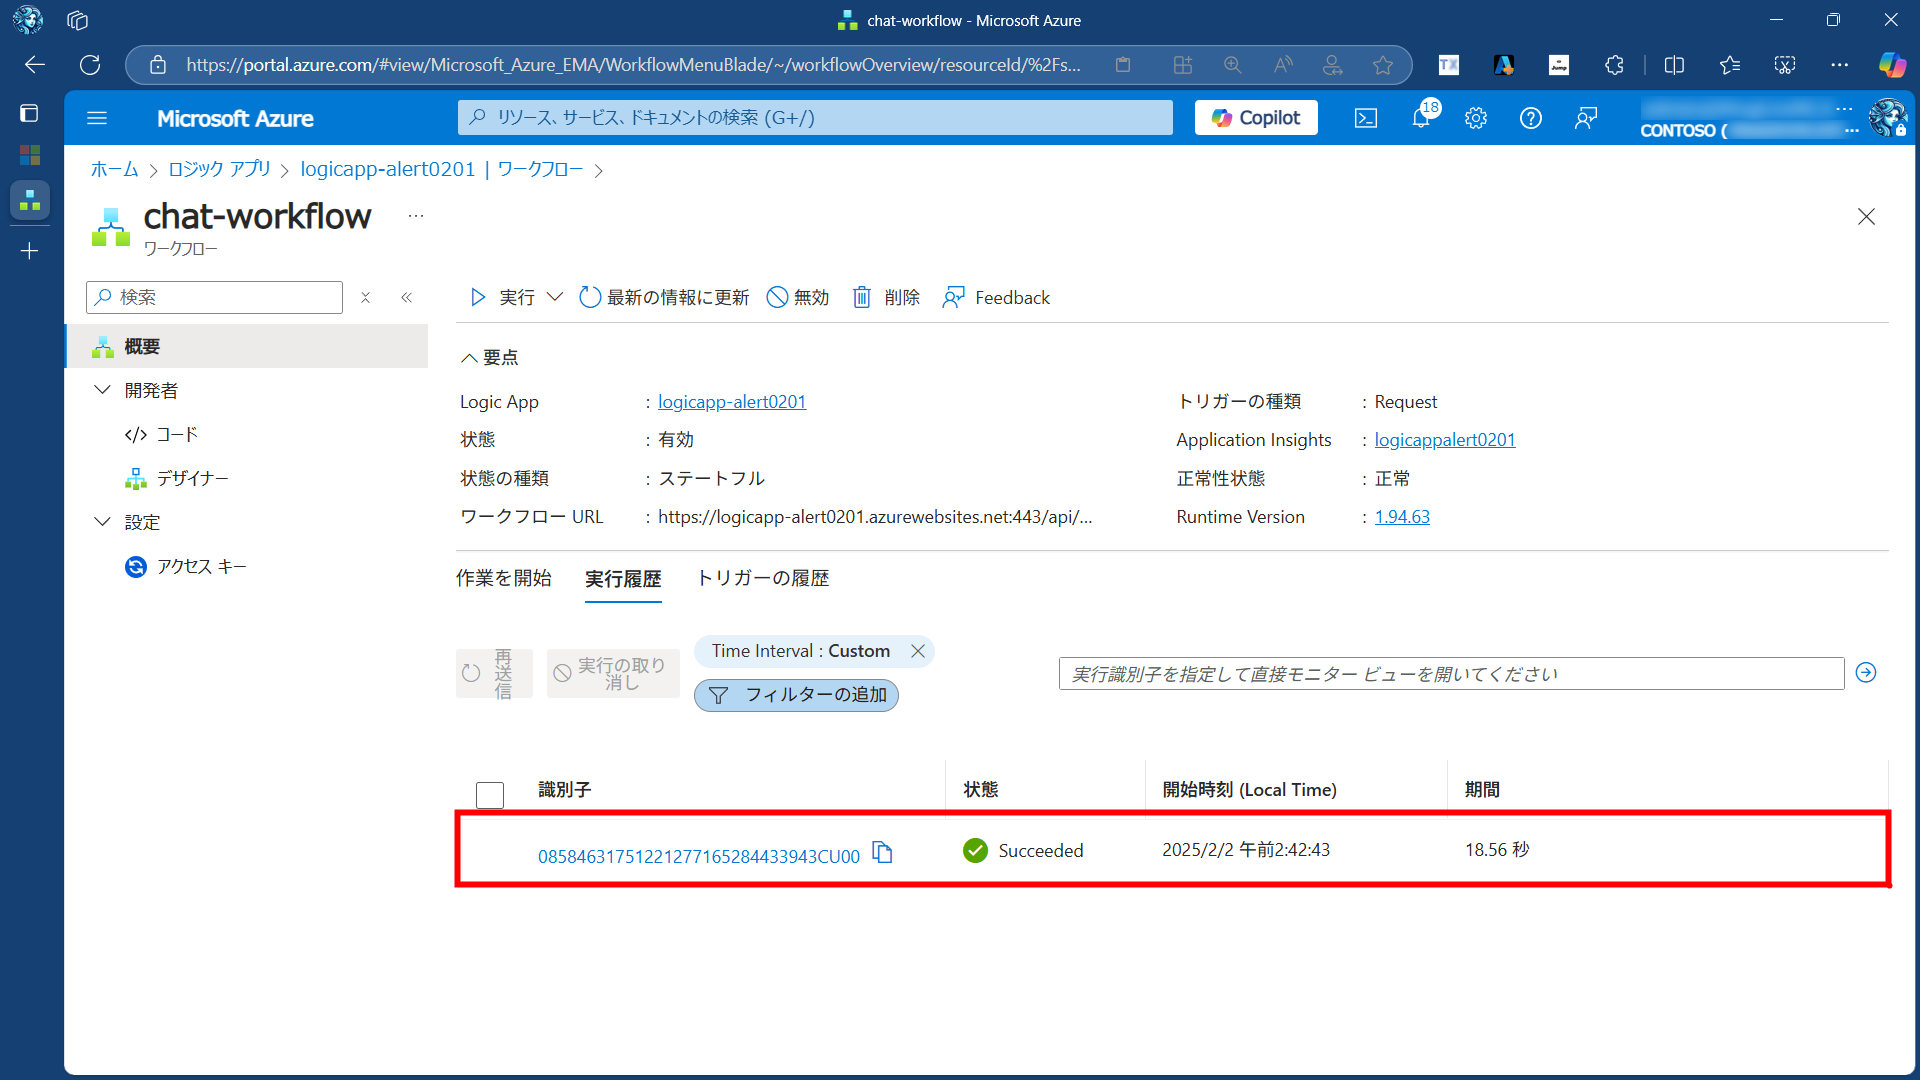Collapse the 要点 essentials section

[468, 358]
